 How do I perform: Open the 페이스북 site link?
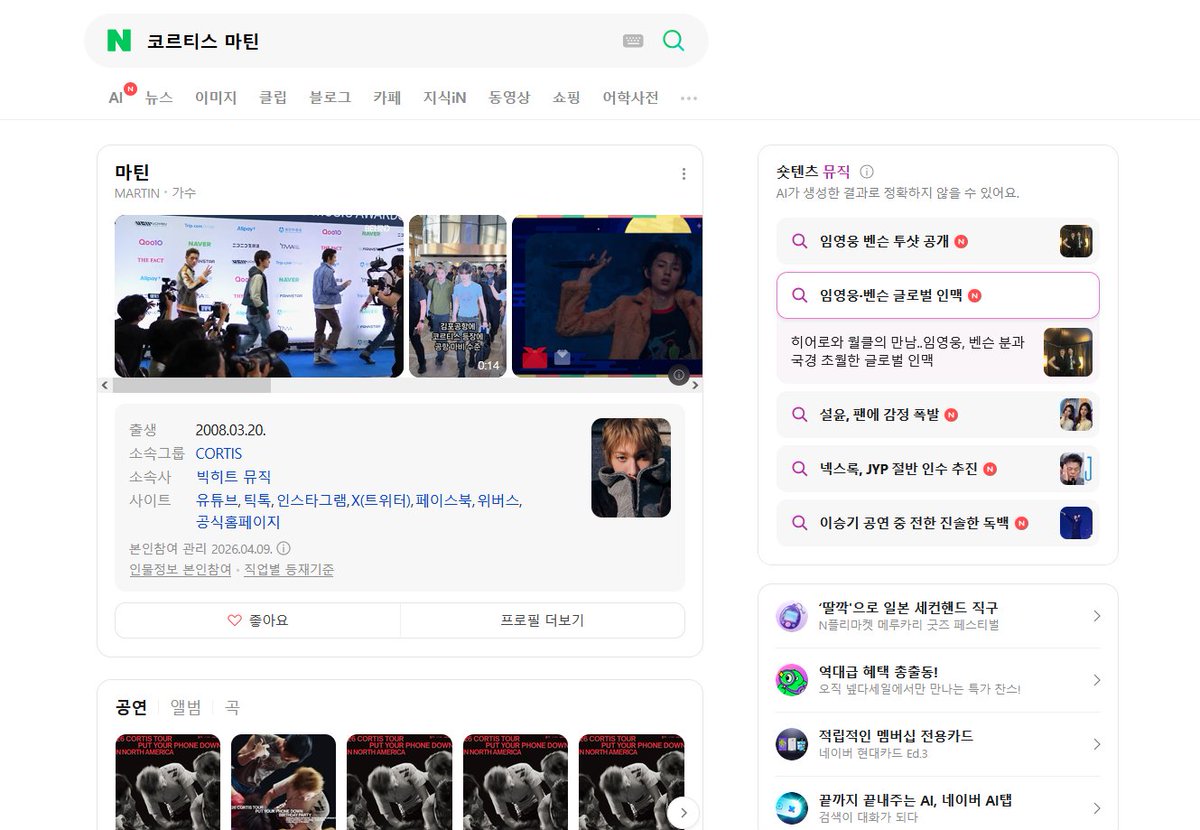445,500
